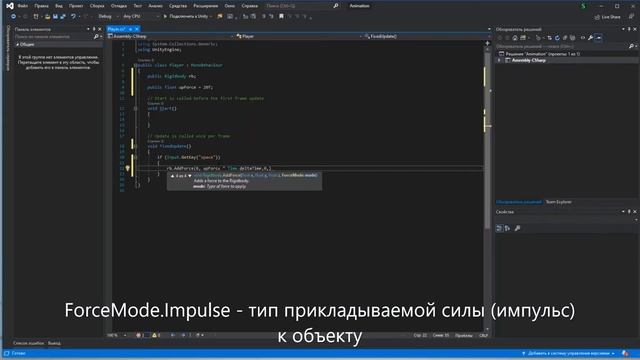Click the collapse all icon in Solution Explorer
This screenshot has width=640, height=360.
(x=565, y=38)
